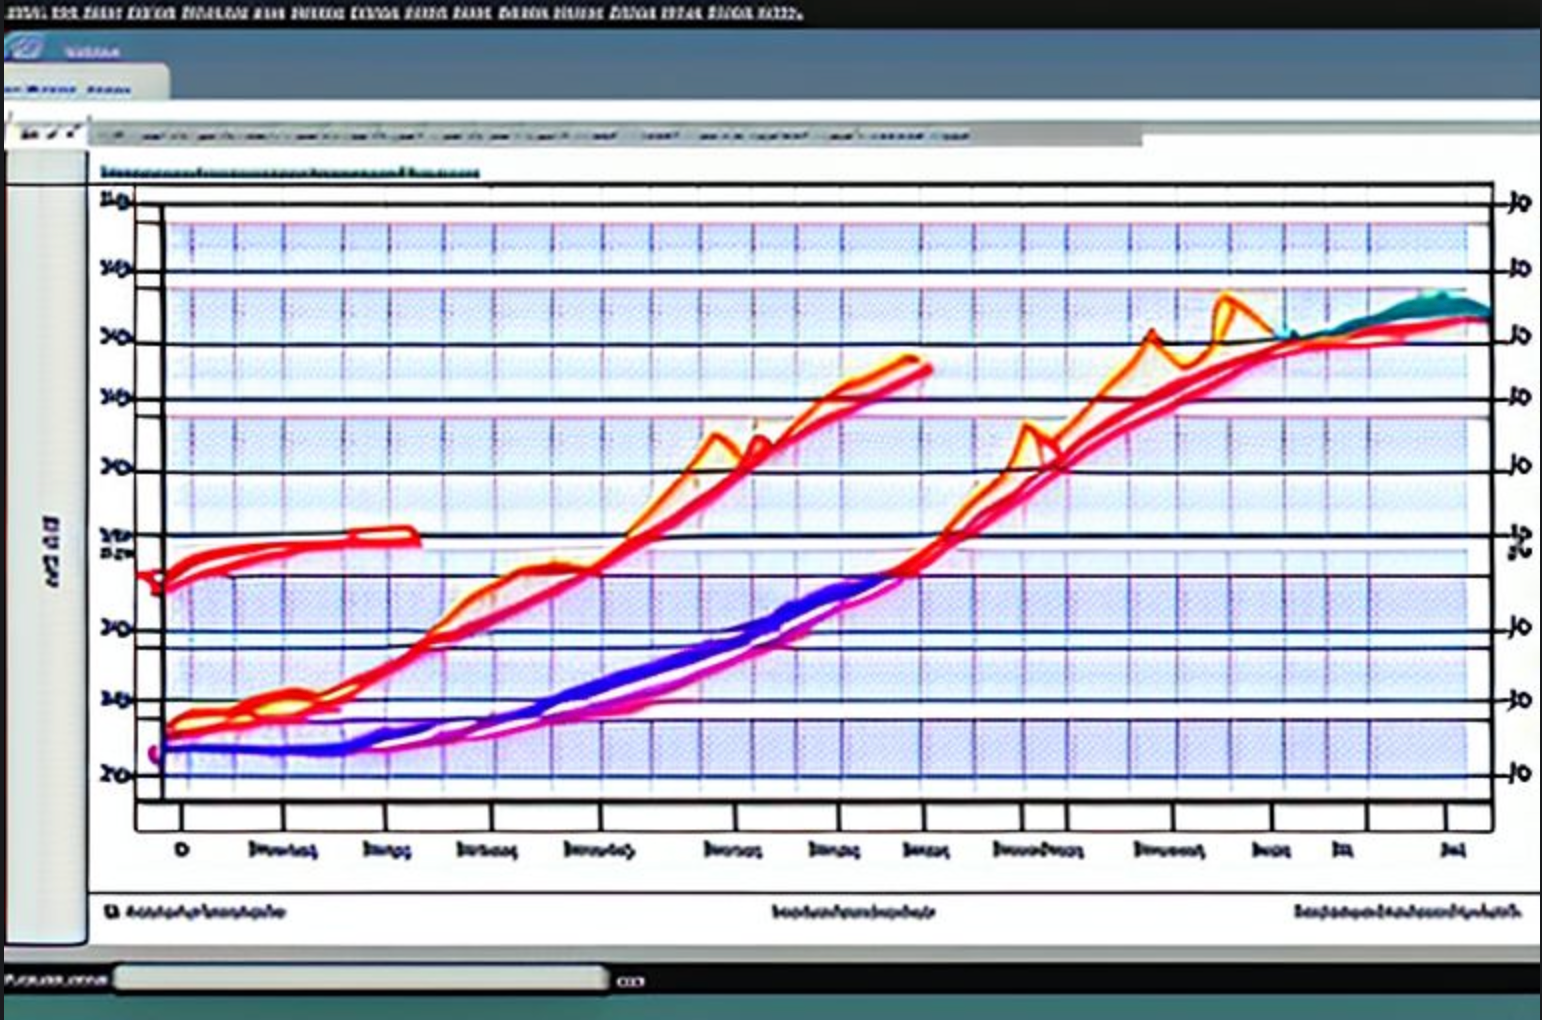Image resolution: width=1542 pixels, height=1020 pixels.
Task: Click the "0" label on the horizontal axis
Action: coord(181,849)
